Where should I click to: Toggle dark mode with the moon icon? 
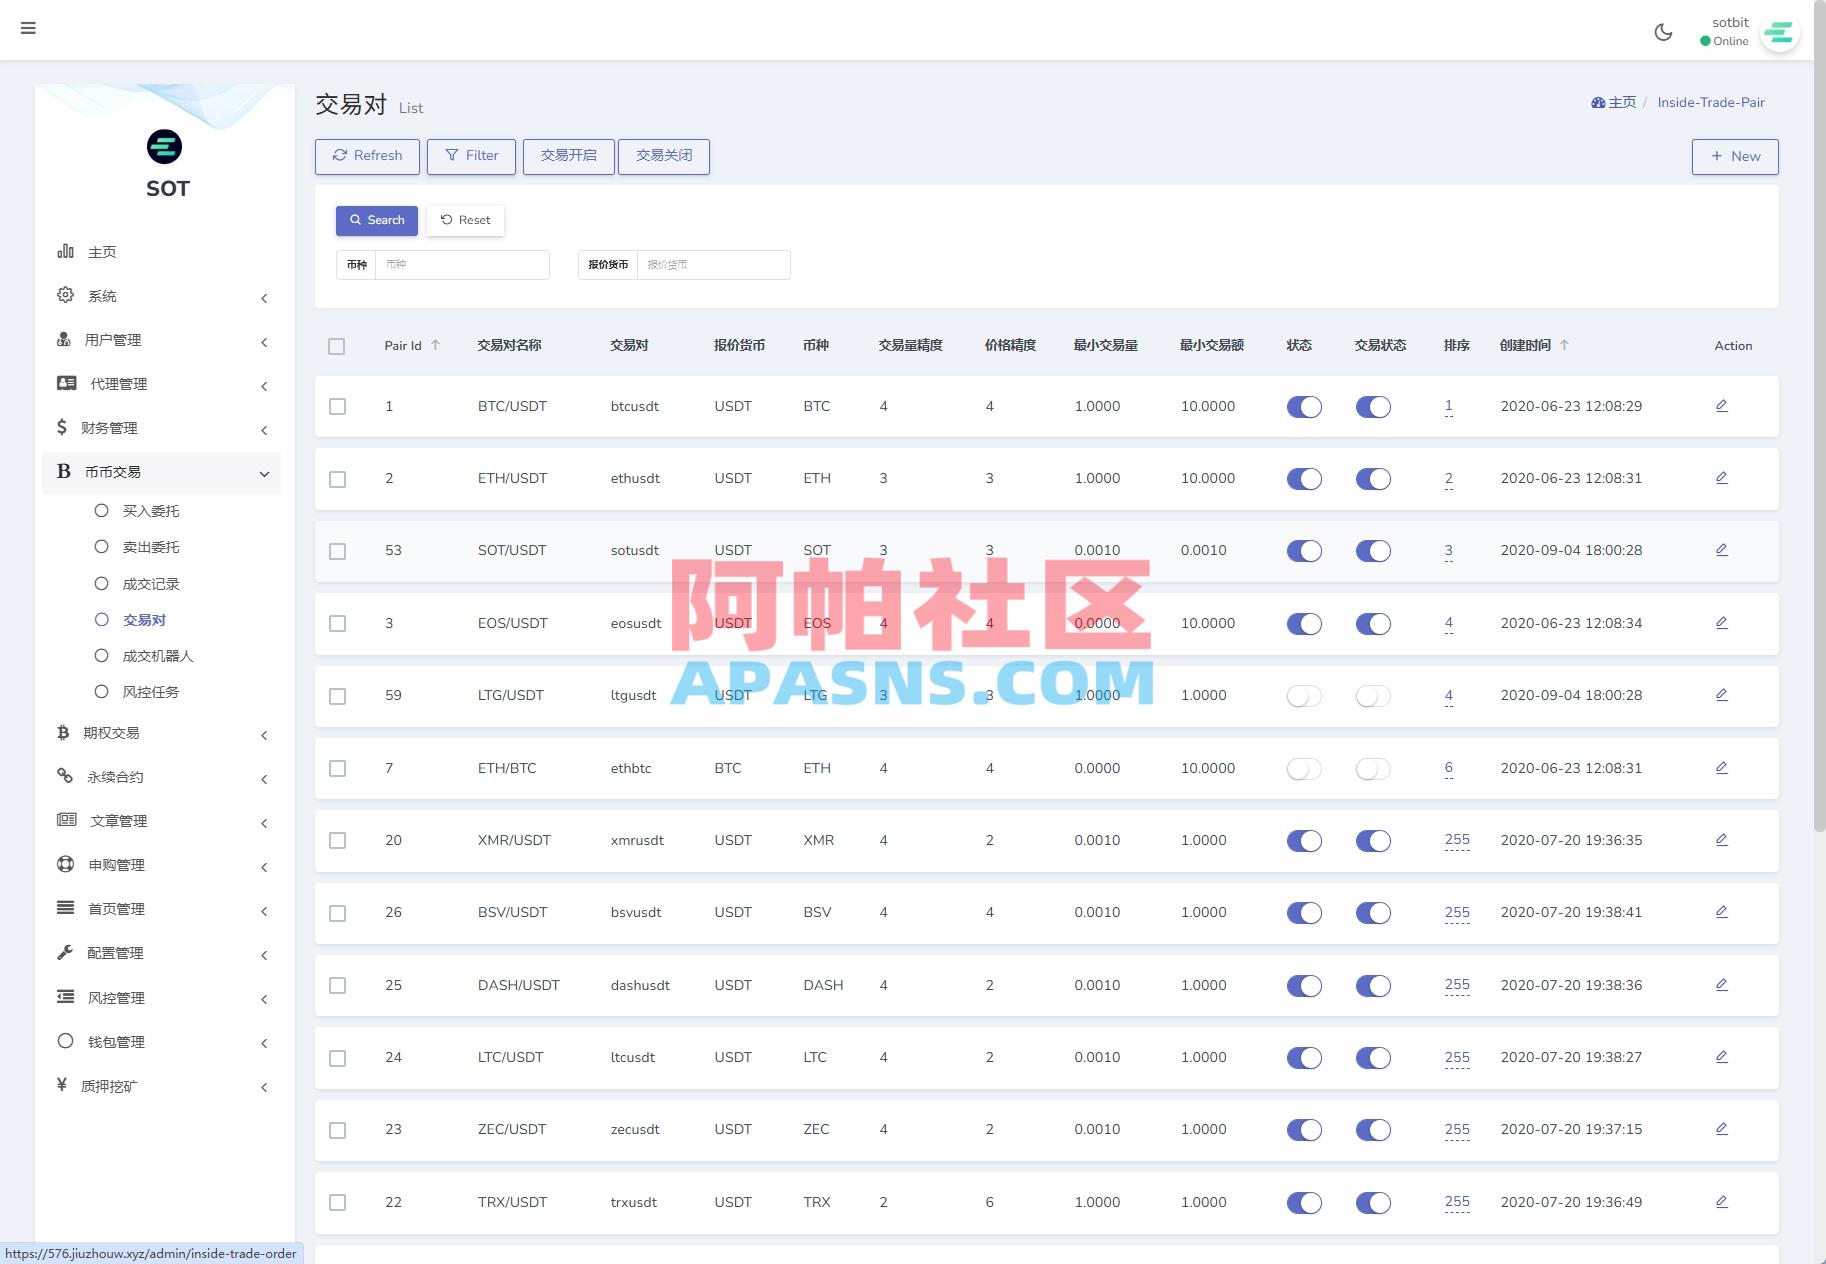pos(1663,32)
